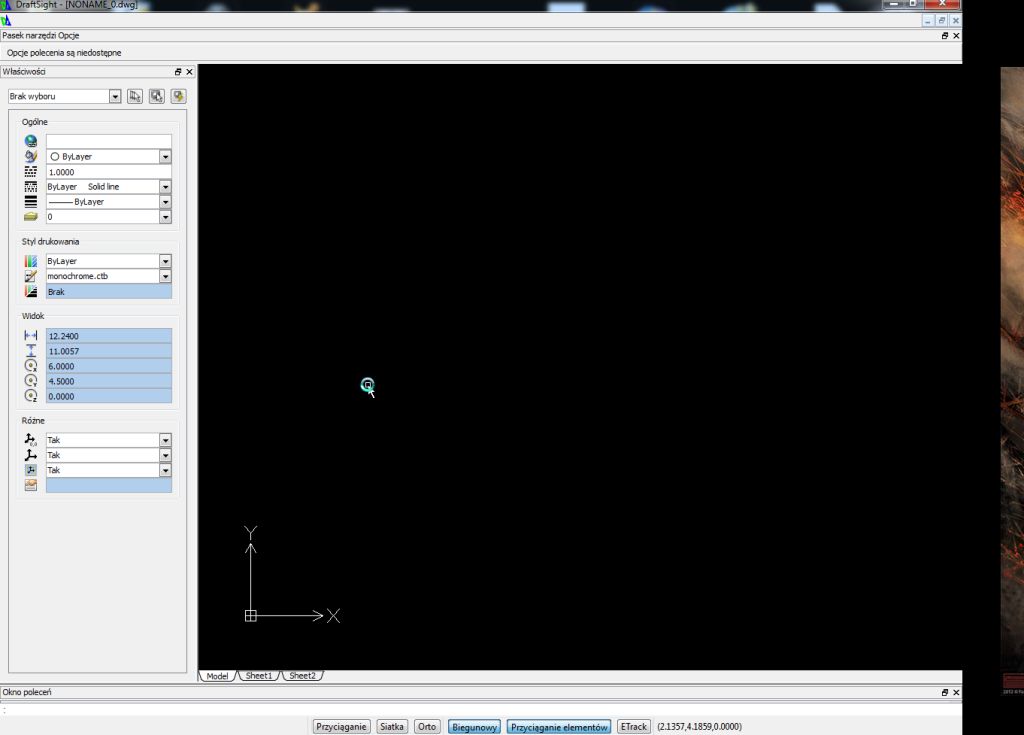Click the DraftSight app icon in title bar

(6, 4)
